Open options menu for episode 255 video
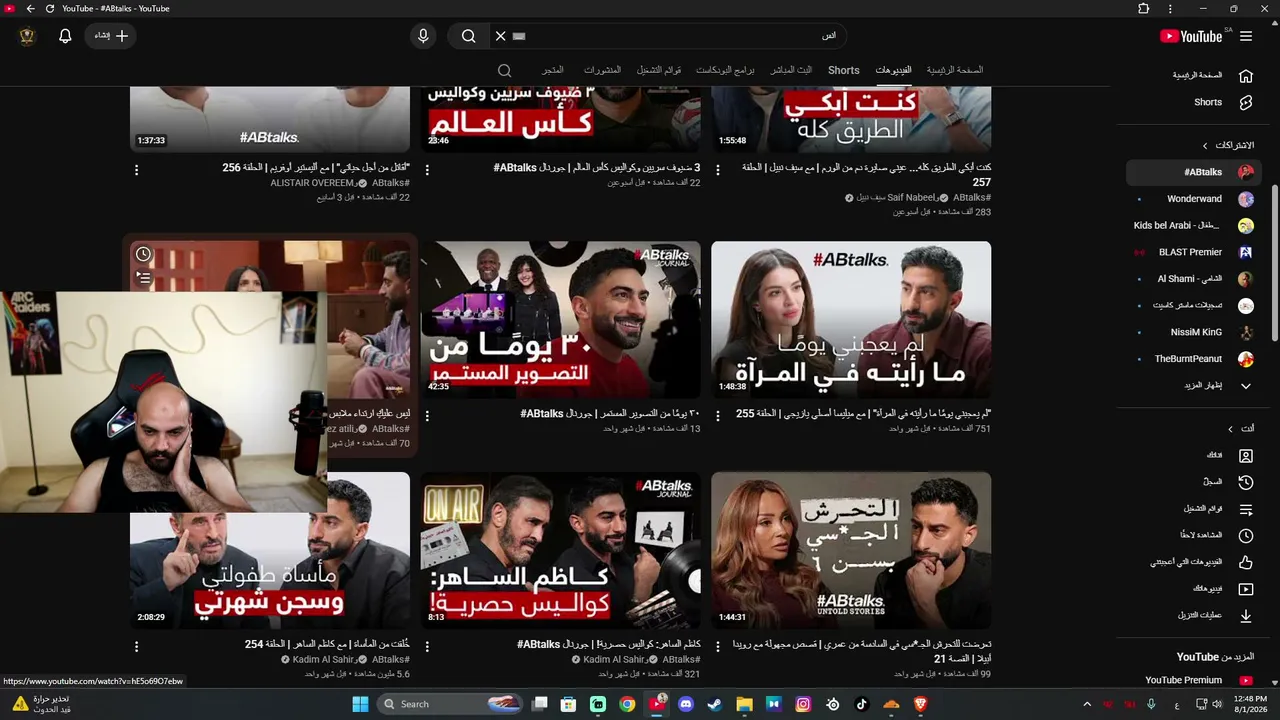1280x720 pixels. click(x=717, y=415)
